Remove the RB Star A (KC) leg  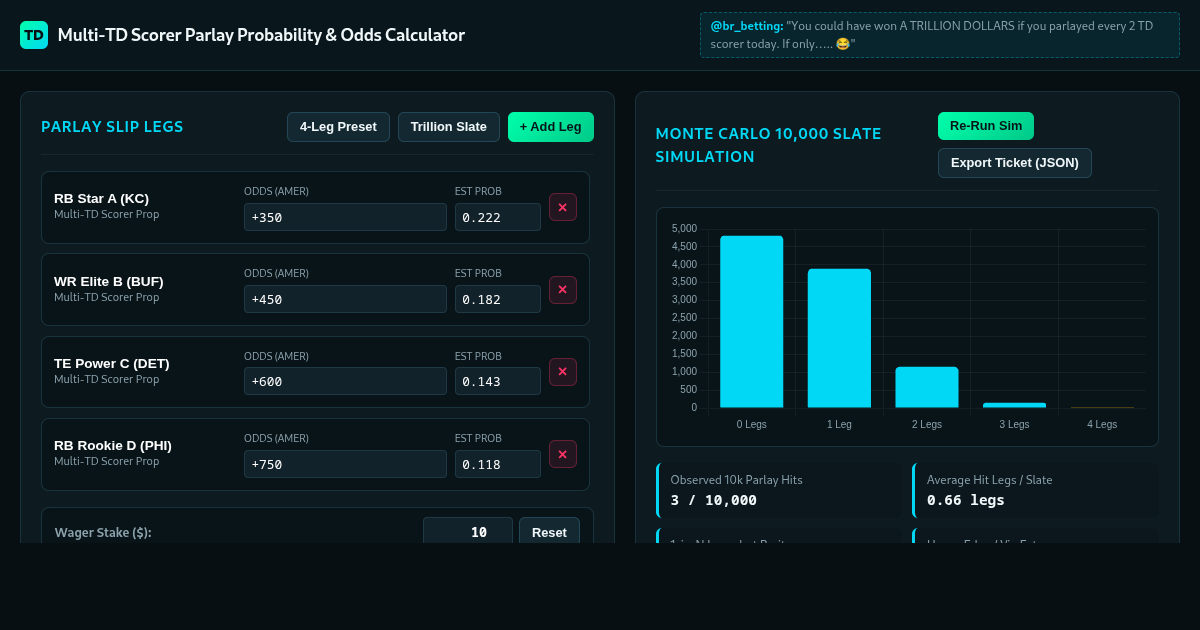click(563, 207)
